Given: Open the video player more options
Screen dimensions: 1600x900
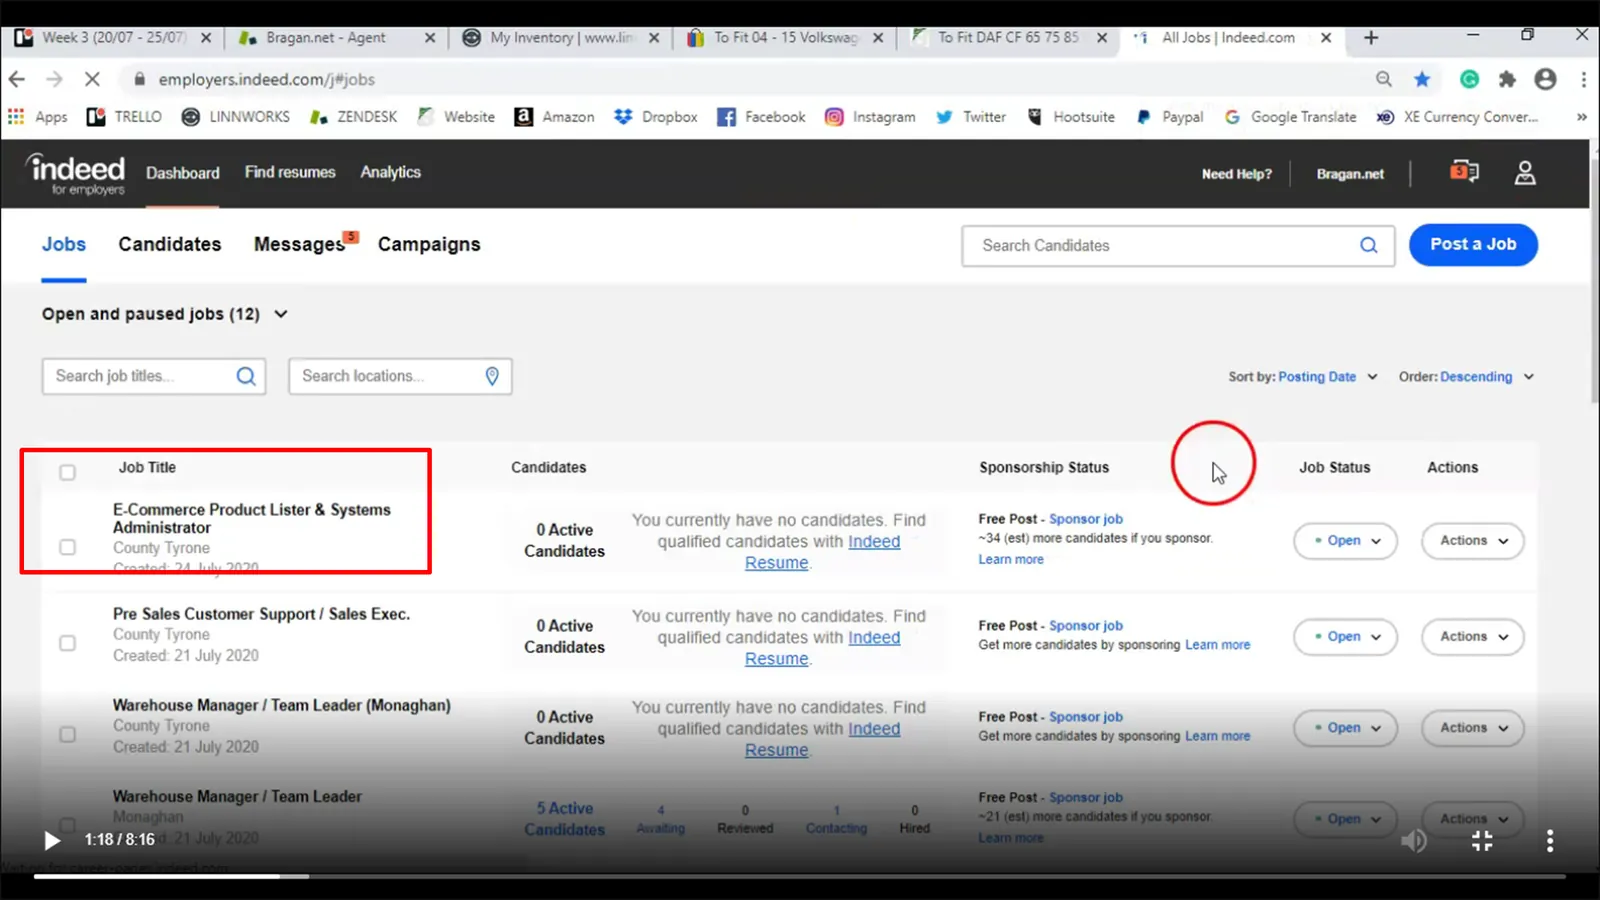Looking at the screenshot, I should pyautogui.click(x=1550, y=841).
